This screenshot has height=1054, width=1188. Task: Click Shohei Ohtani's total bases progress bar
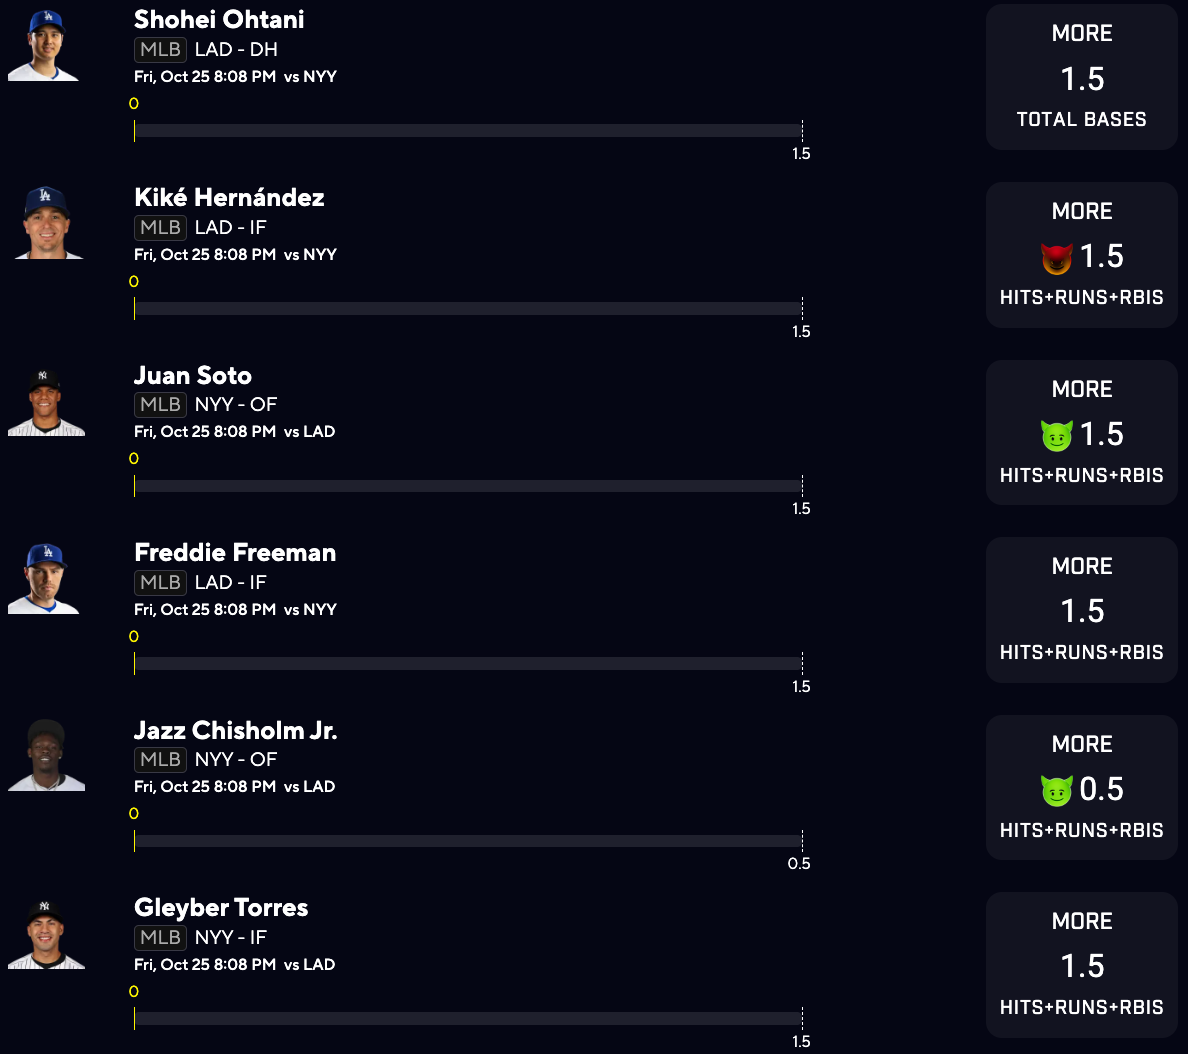pyautogui.click(x=468, y=130)
